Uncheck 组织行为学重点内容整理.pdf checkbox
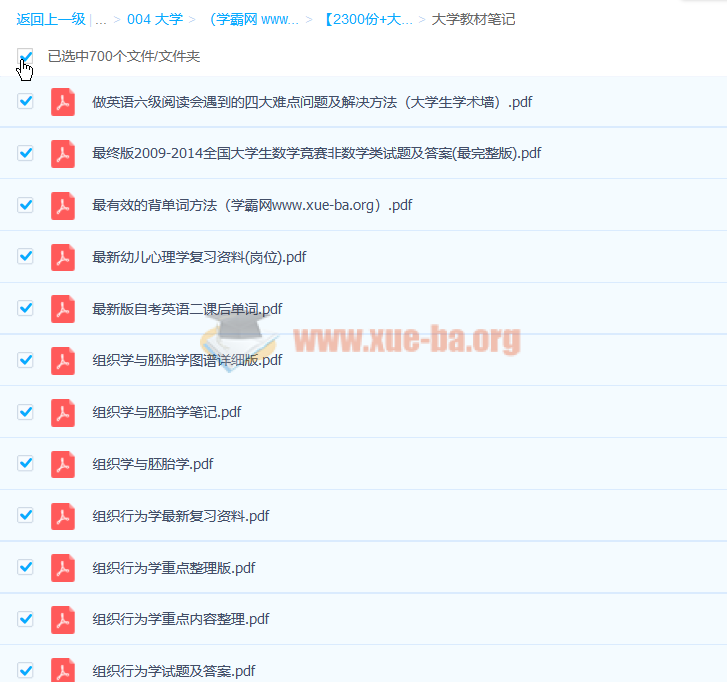727x682 pixels. 26,619
